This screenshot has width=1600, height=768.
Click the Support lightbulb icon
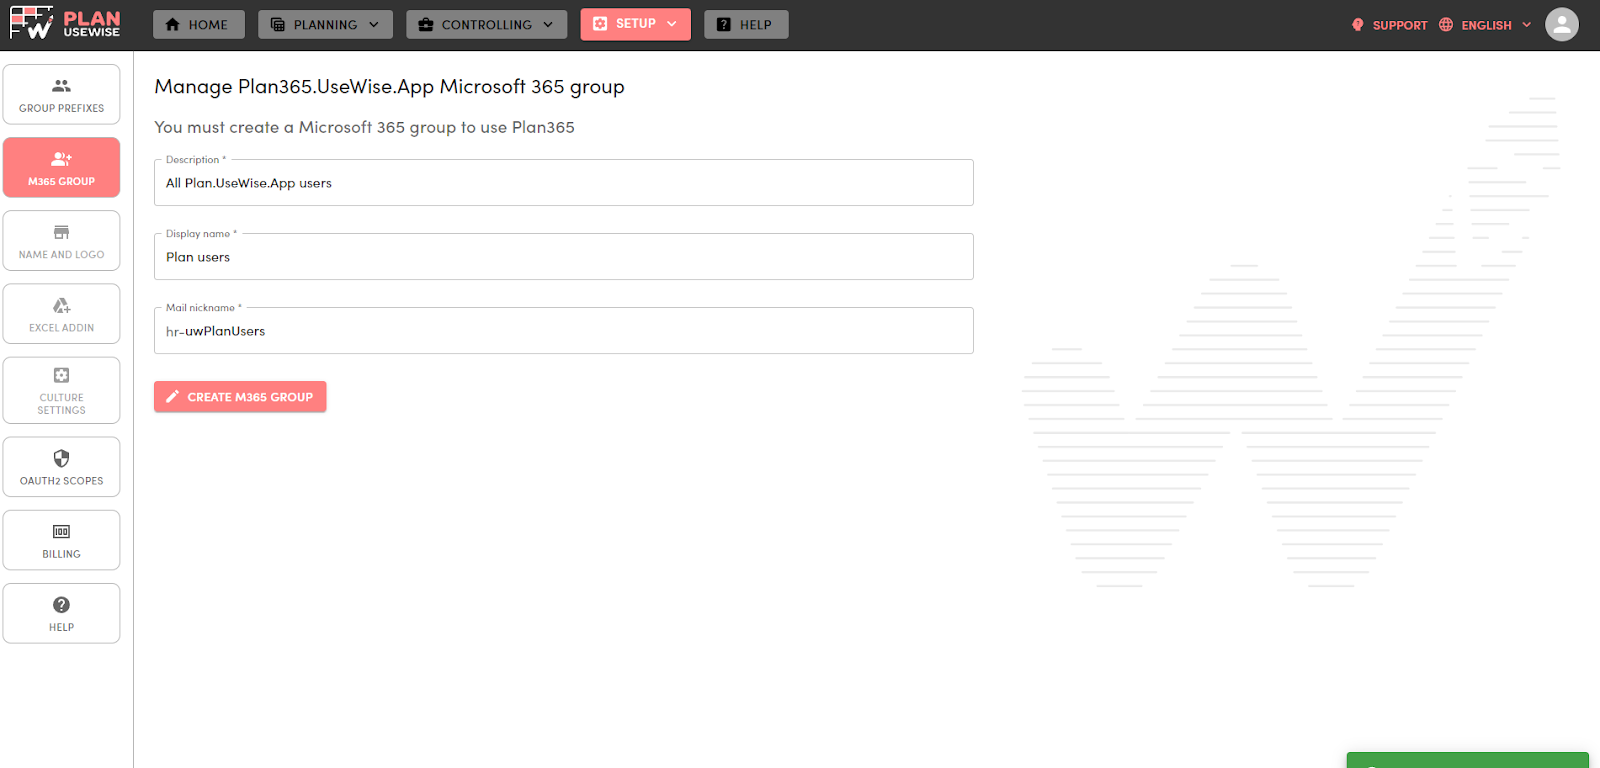tap(1357, 25)
